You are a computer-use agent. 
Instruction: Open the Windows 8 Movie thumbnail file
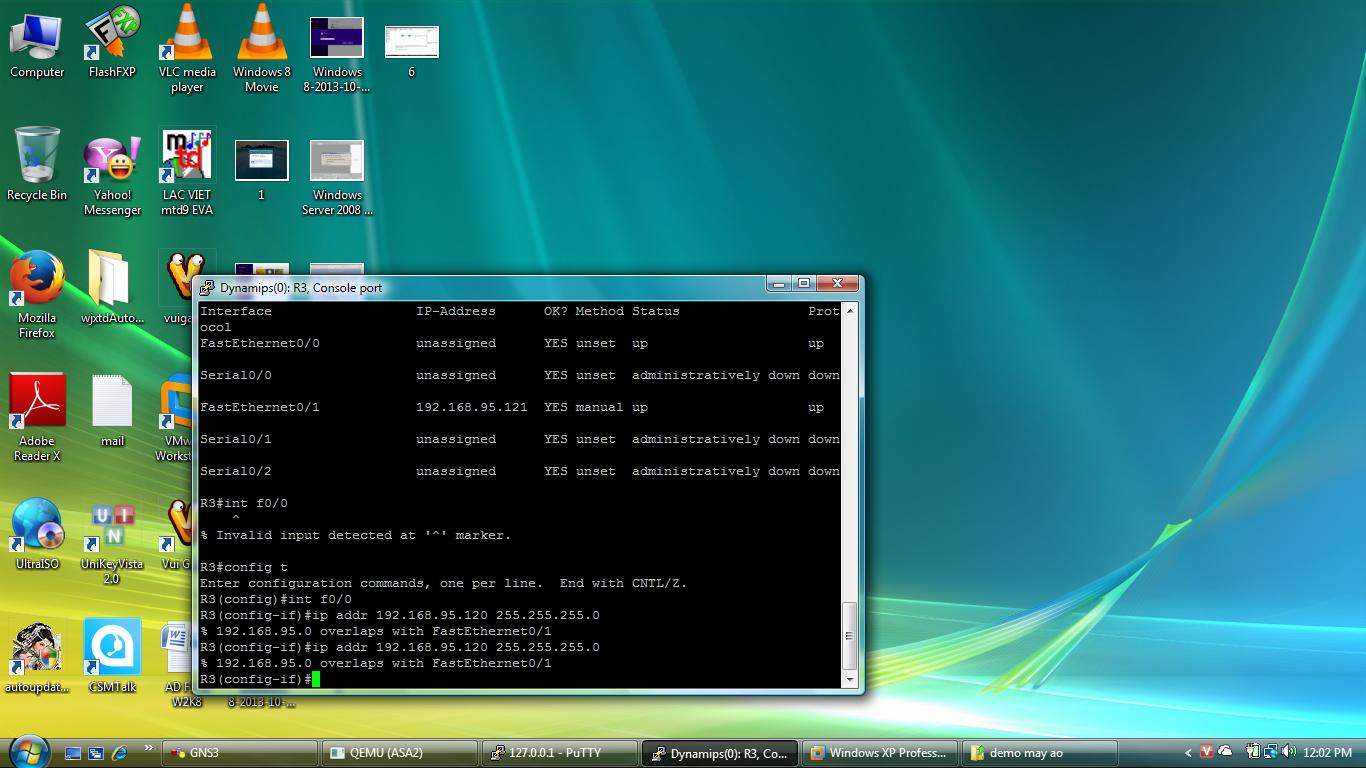click(262, 36)
